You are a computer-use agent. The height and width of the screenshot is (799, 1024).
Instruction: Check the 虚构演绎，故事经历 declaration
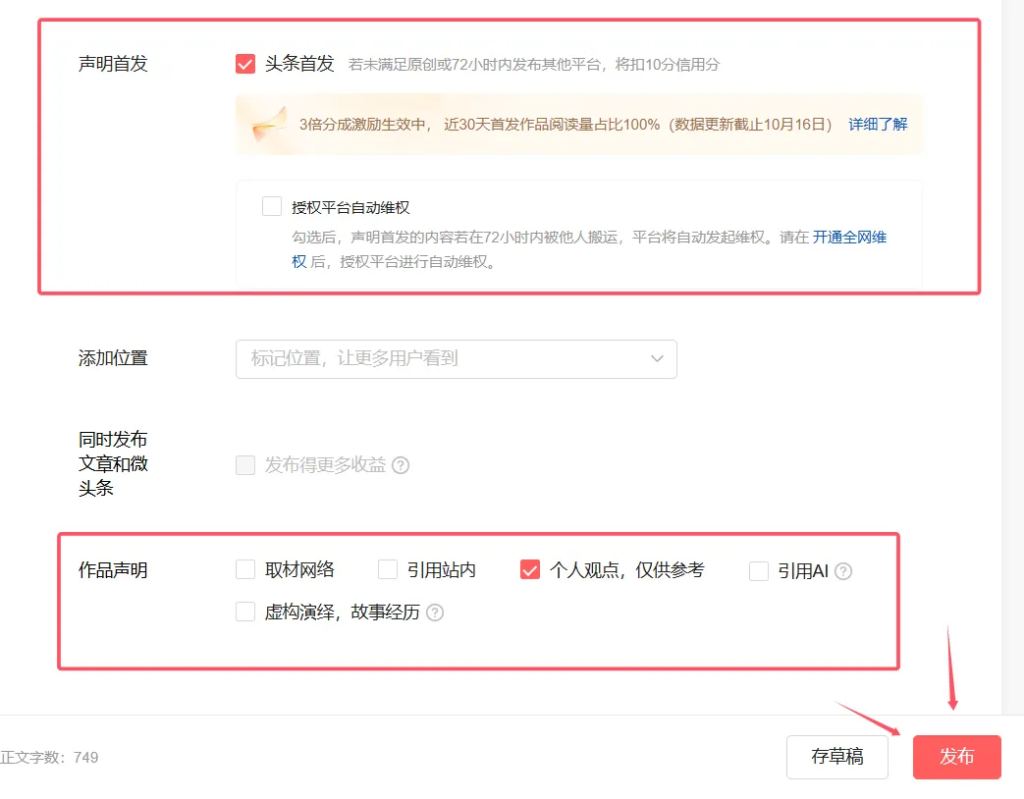[246, 613]
